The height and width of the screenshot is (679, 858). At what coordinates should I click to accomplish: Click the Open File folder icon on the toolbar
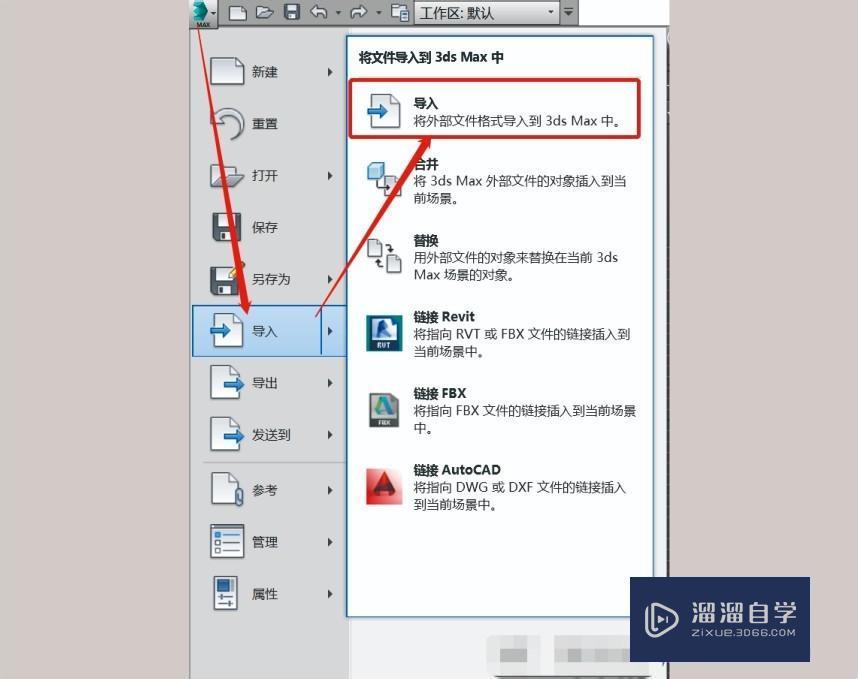click(x=264, y=12)
